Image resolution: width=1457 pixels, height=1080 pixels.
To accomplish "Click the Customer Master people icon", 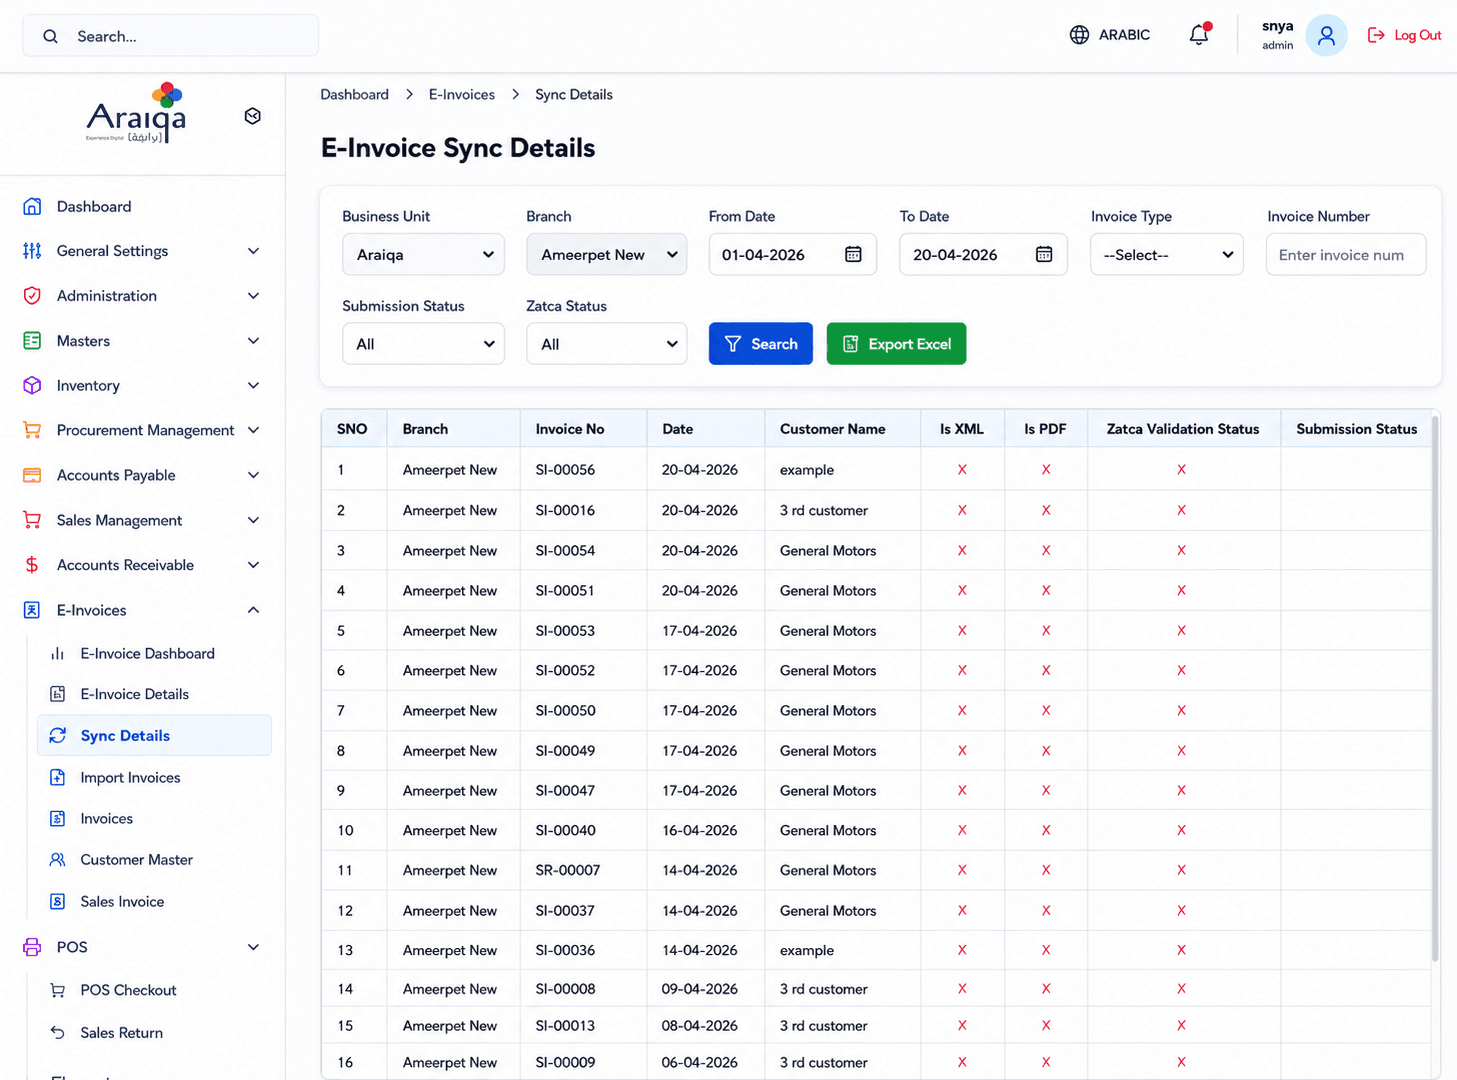I will [x=58, y=860].
